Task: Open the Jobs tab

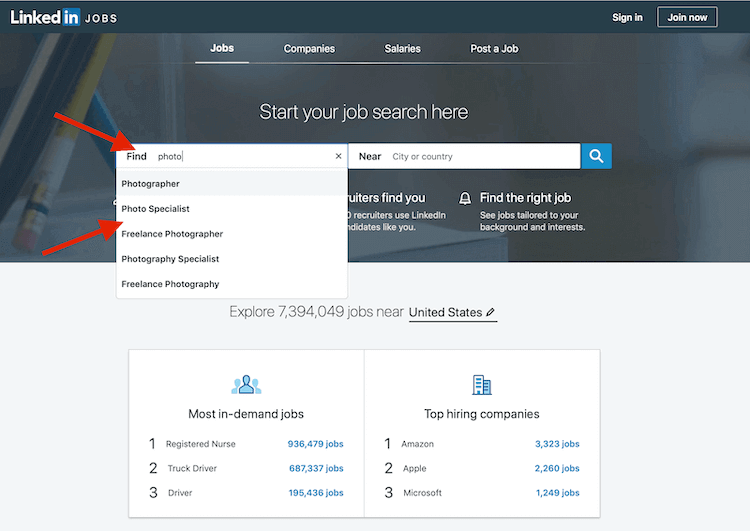Action: (x=222, y=49)
